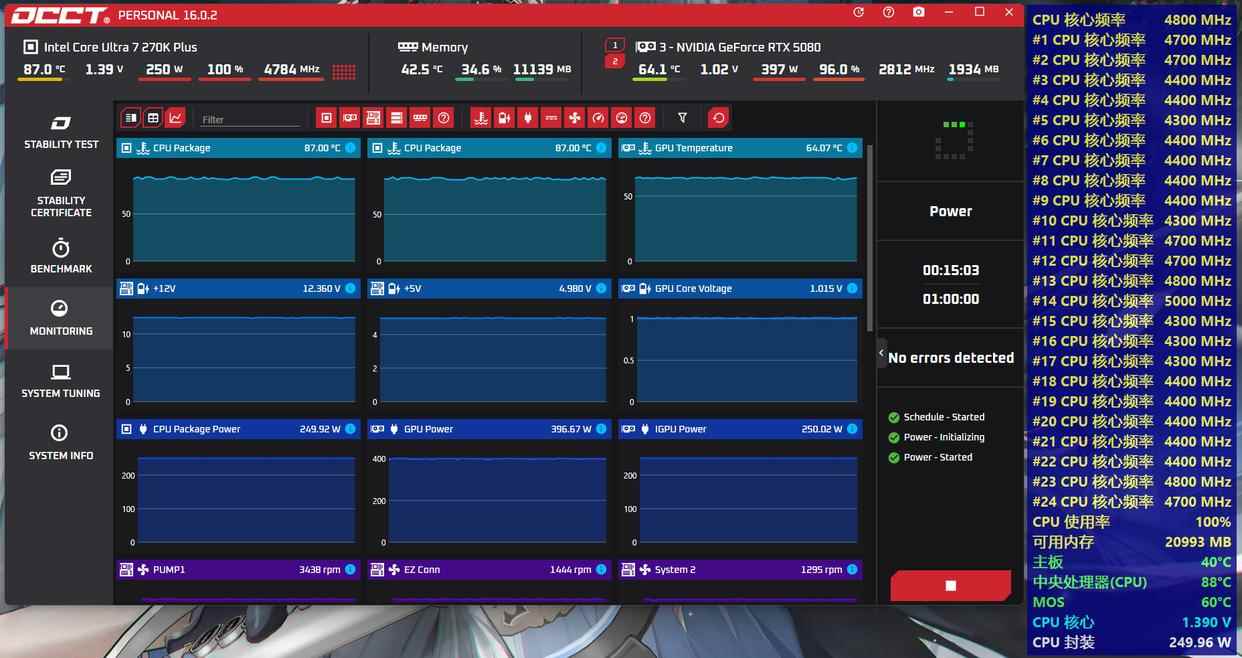Screen dimensions: 1242x658
Task: Click the "#14 CPU 核心频率" row in overlay
Action: [1132, 301]
